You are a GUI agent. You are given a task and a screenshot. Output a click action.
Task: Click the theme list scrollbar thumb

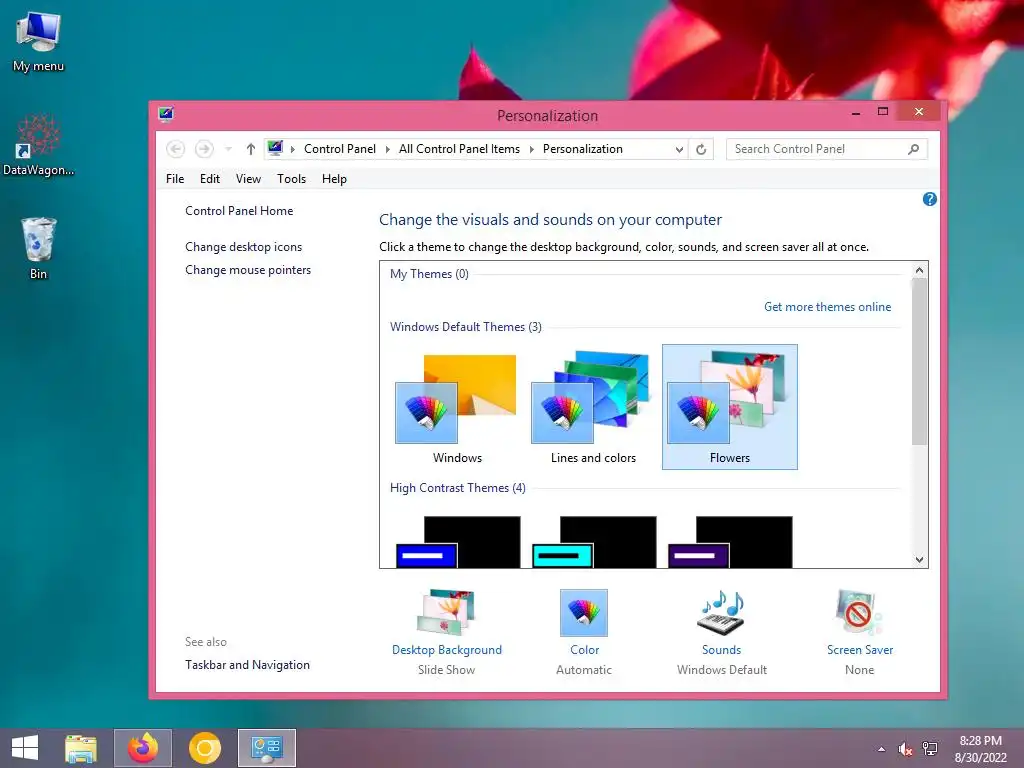(x=920, y=361)
